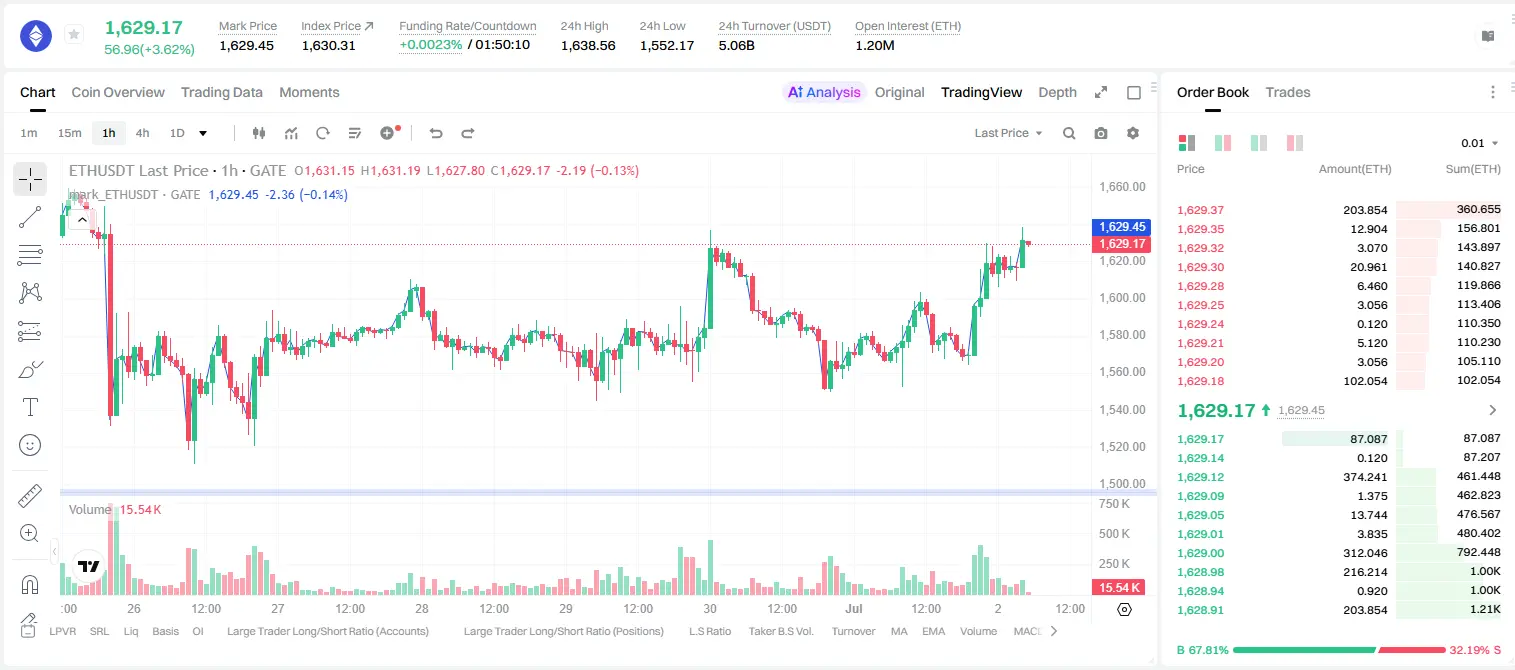Select the 4h timeframe
This screenshot has width=1515, height=670.
[143, 133]
